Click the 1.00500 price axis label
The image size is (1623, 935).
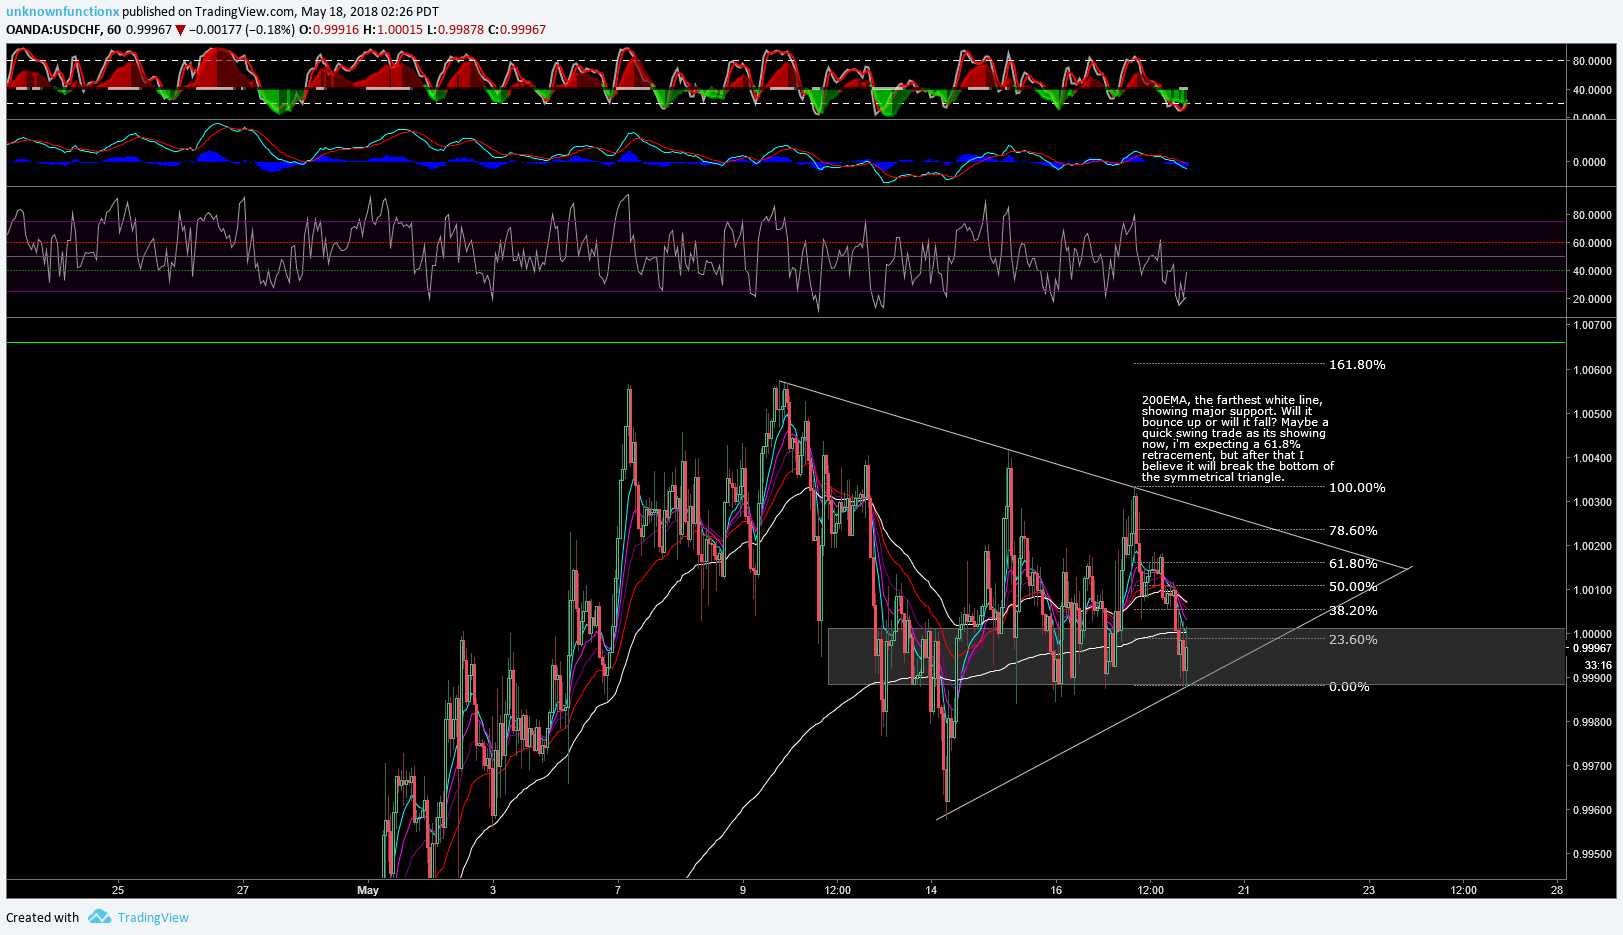point(1593,414)
